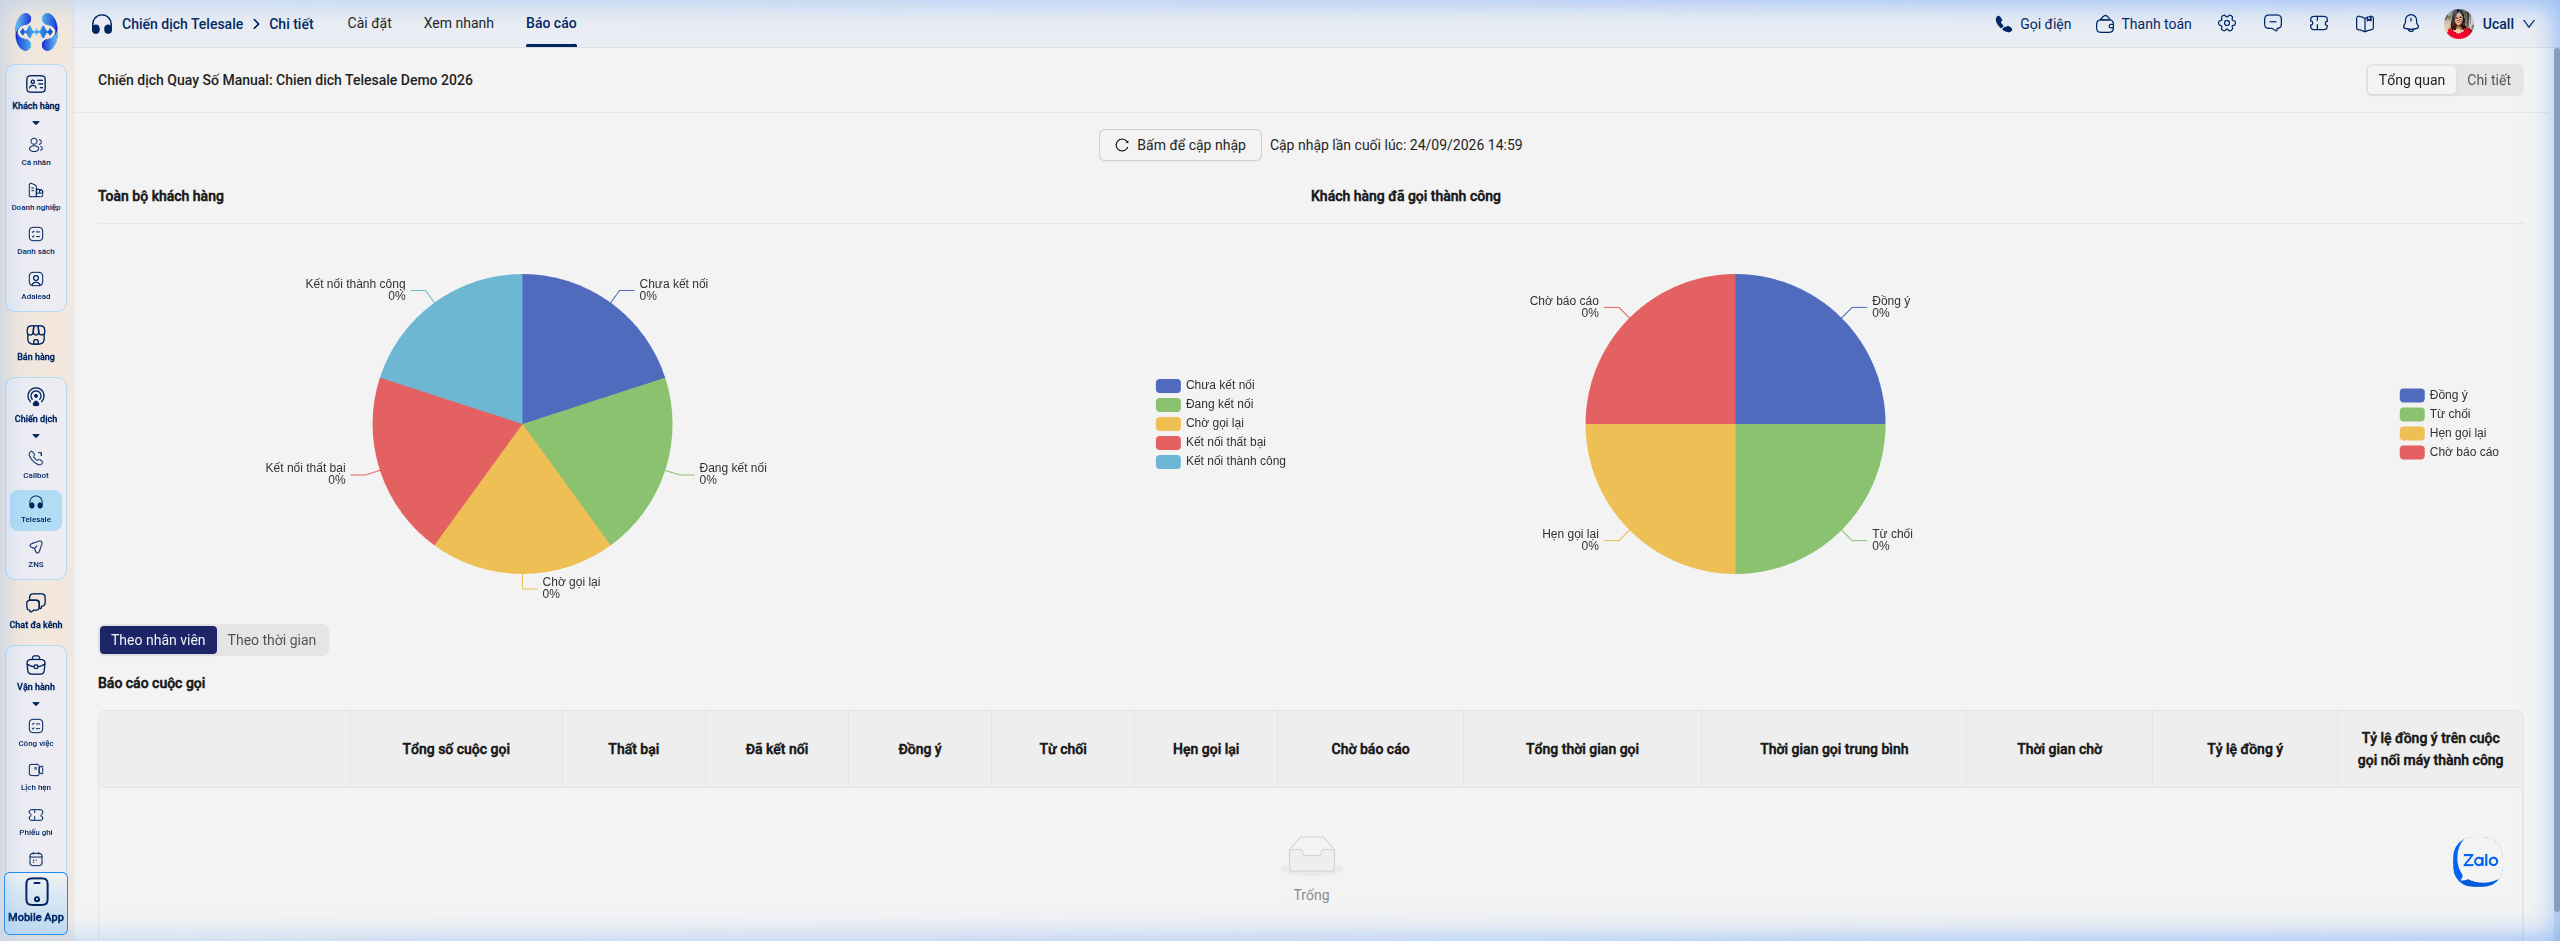Toggle the Đồng ý legend color swatch
The height and width of the screenshot is (941, 2560).
tap(2411, 395)
